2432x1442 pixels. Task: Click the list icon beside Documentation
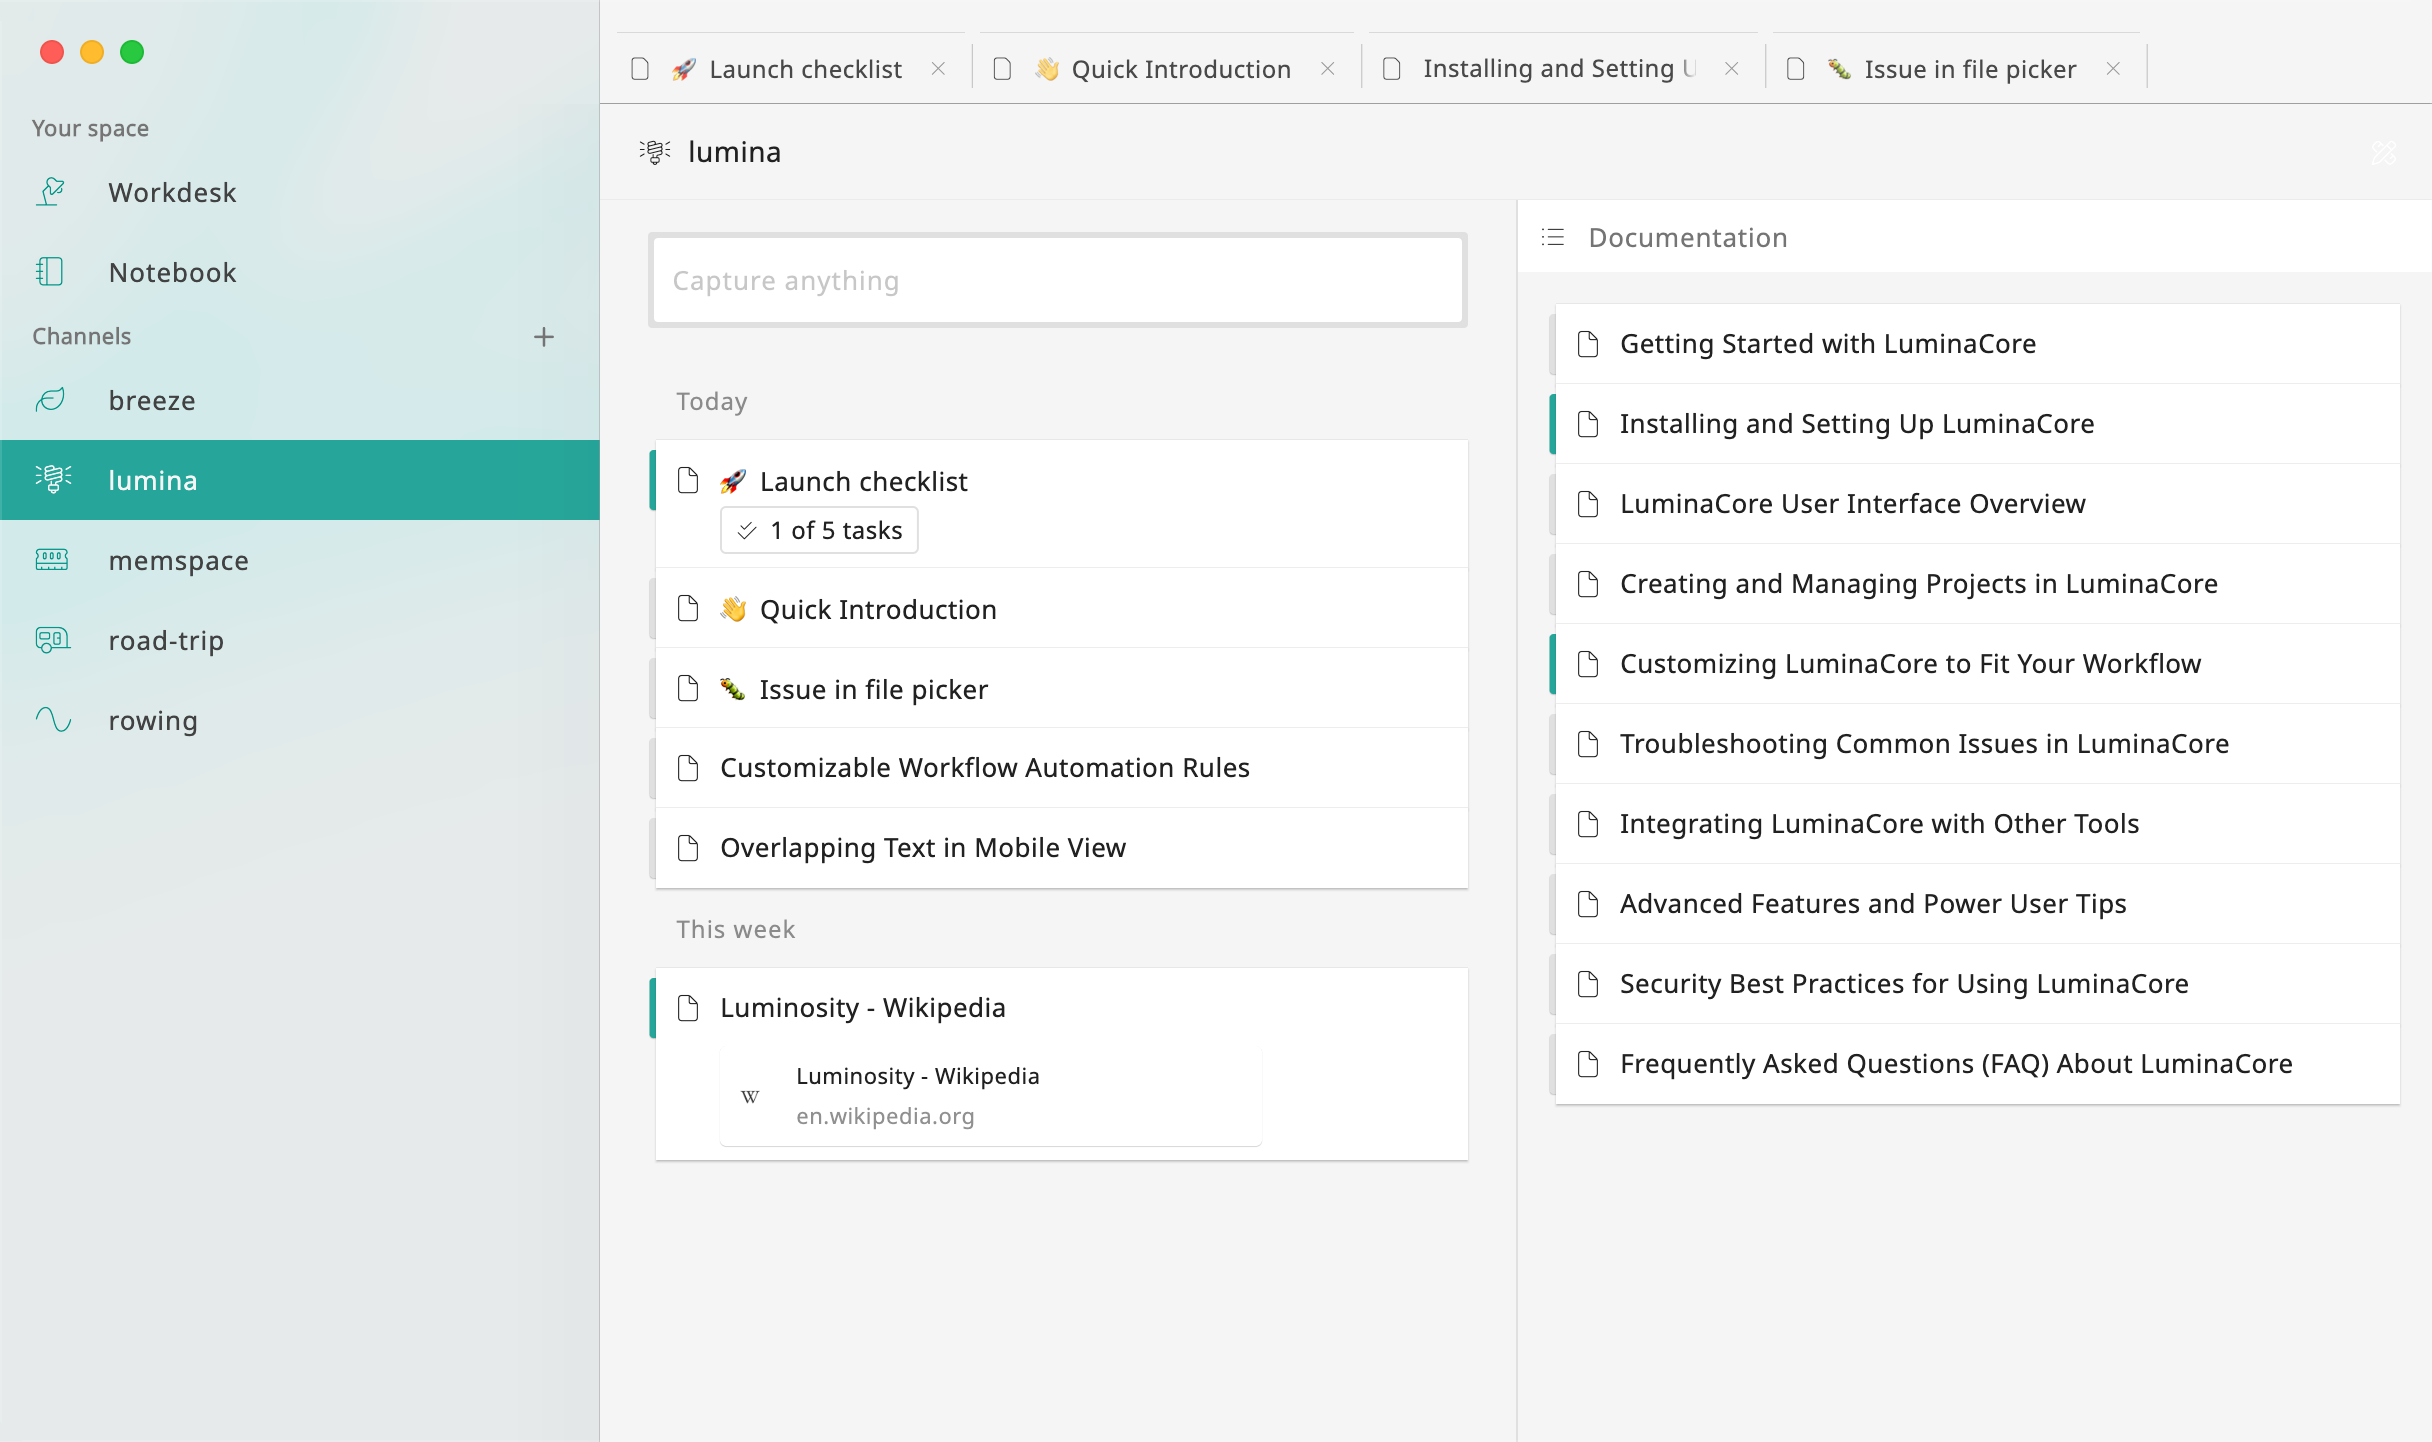(1553, 237)
